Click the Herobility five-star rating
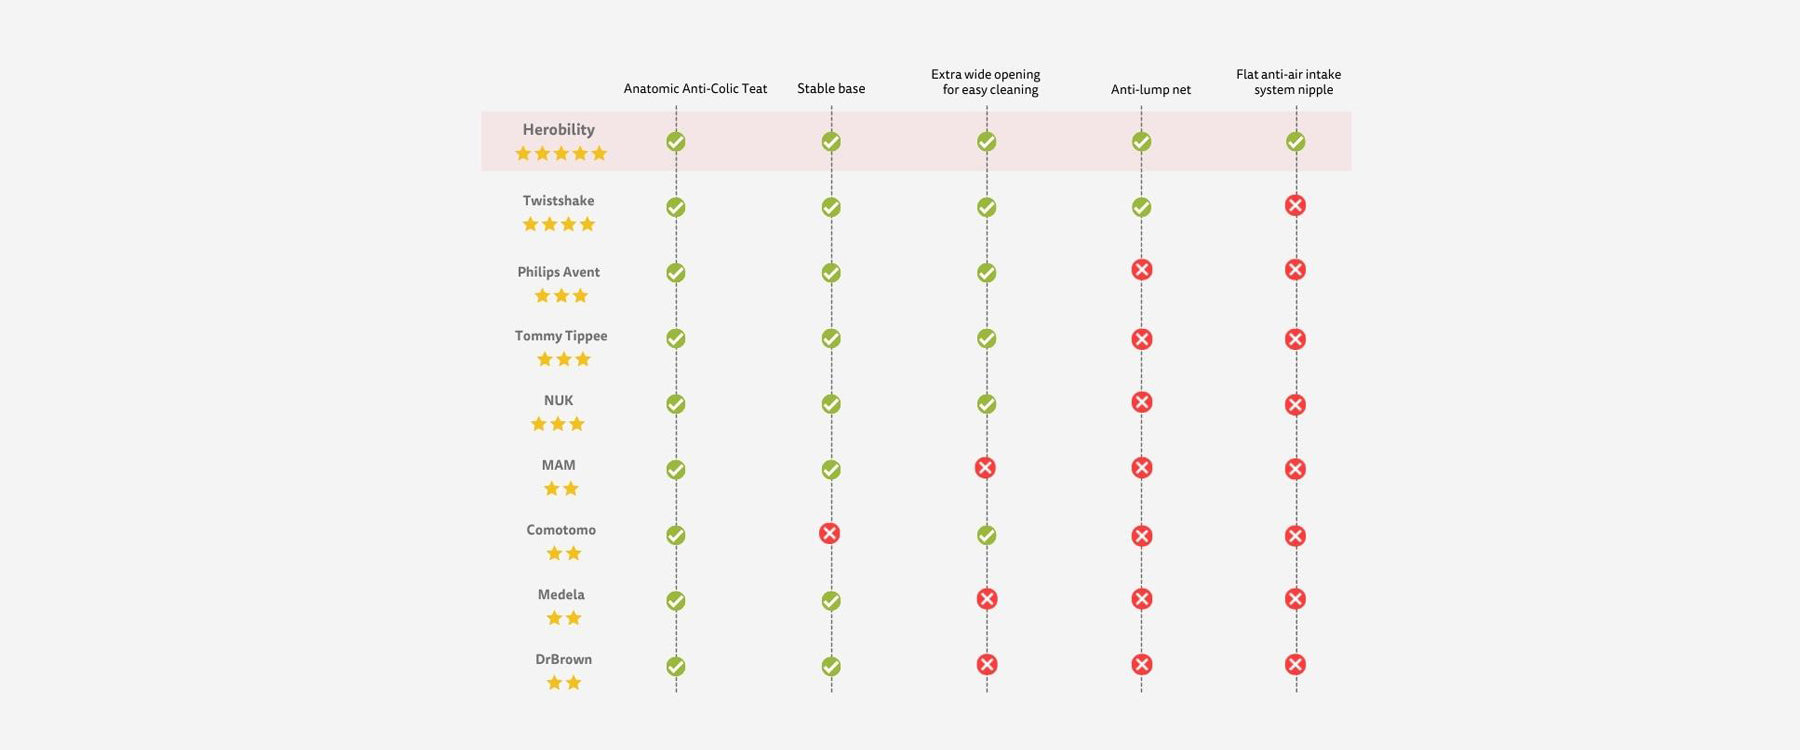Image resolution: width=1800 pixels, height=750 pixels. pyautogui.click(x=561, y=154)
